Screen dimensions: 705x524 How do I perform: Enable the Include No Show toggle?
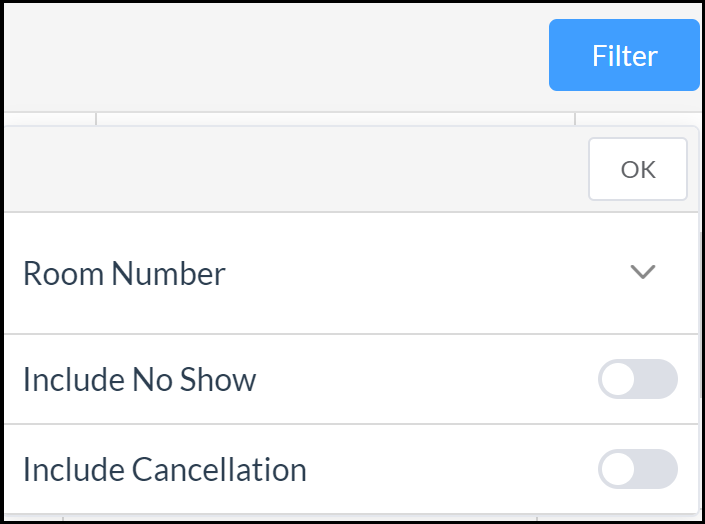637,380
